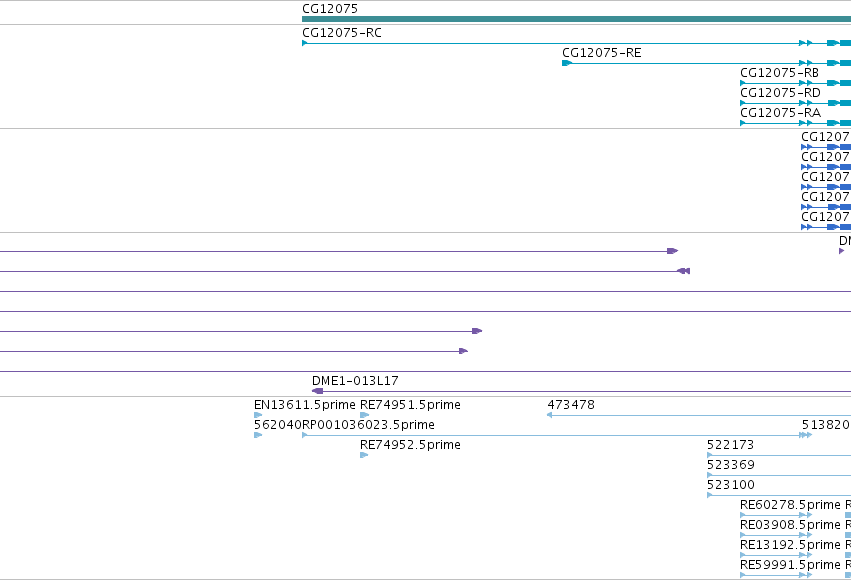Viewport: 851px width, 580px height.
Task: Select the 473478 feature label
Action: point(571,405)
